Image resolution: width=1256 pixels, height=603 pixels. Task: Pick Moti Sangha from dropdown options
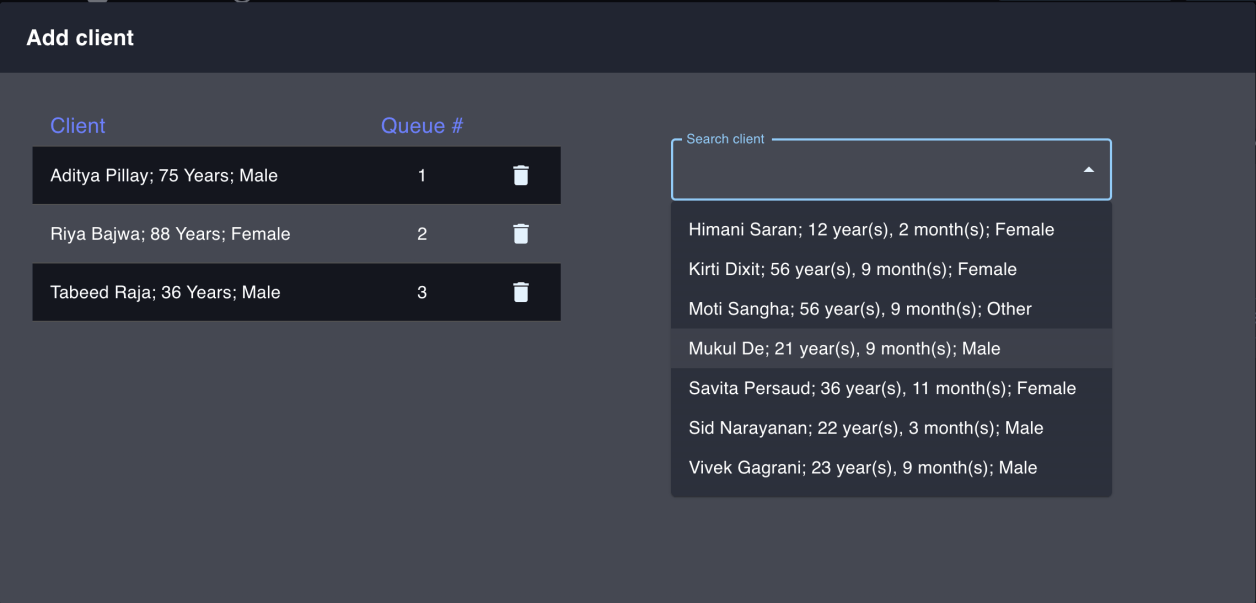coord(860,309)
